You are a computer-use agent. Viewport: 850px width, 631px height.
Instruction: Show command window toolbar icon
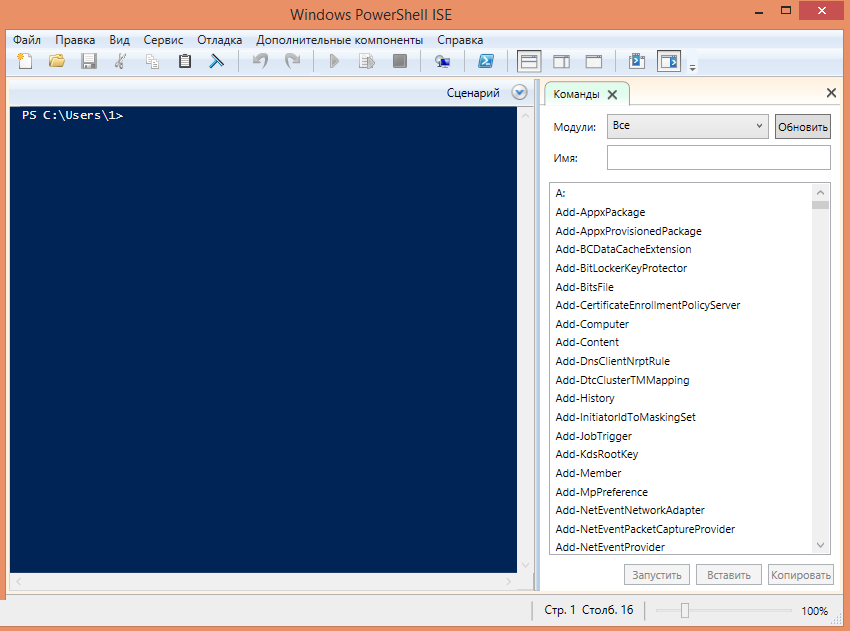click(637, 61)
